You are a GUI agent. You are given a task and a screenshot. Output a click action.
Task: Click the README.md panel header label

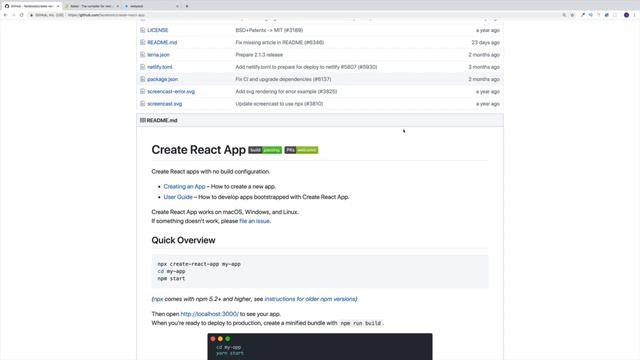click(x=162, y=120)
